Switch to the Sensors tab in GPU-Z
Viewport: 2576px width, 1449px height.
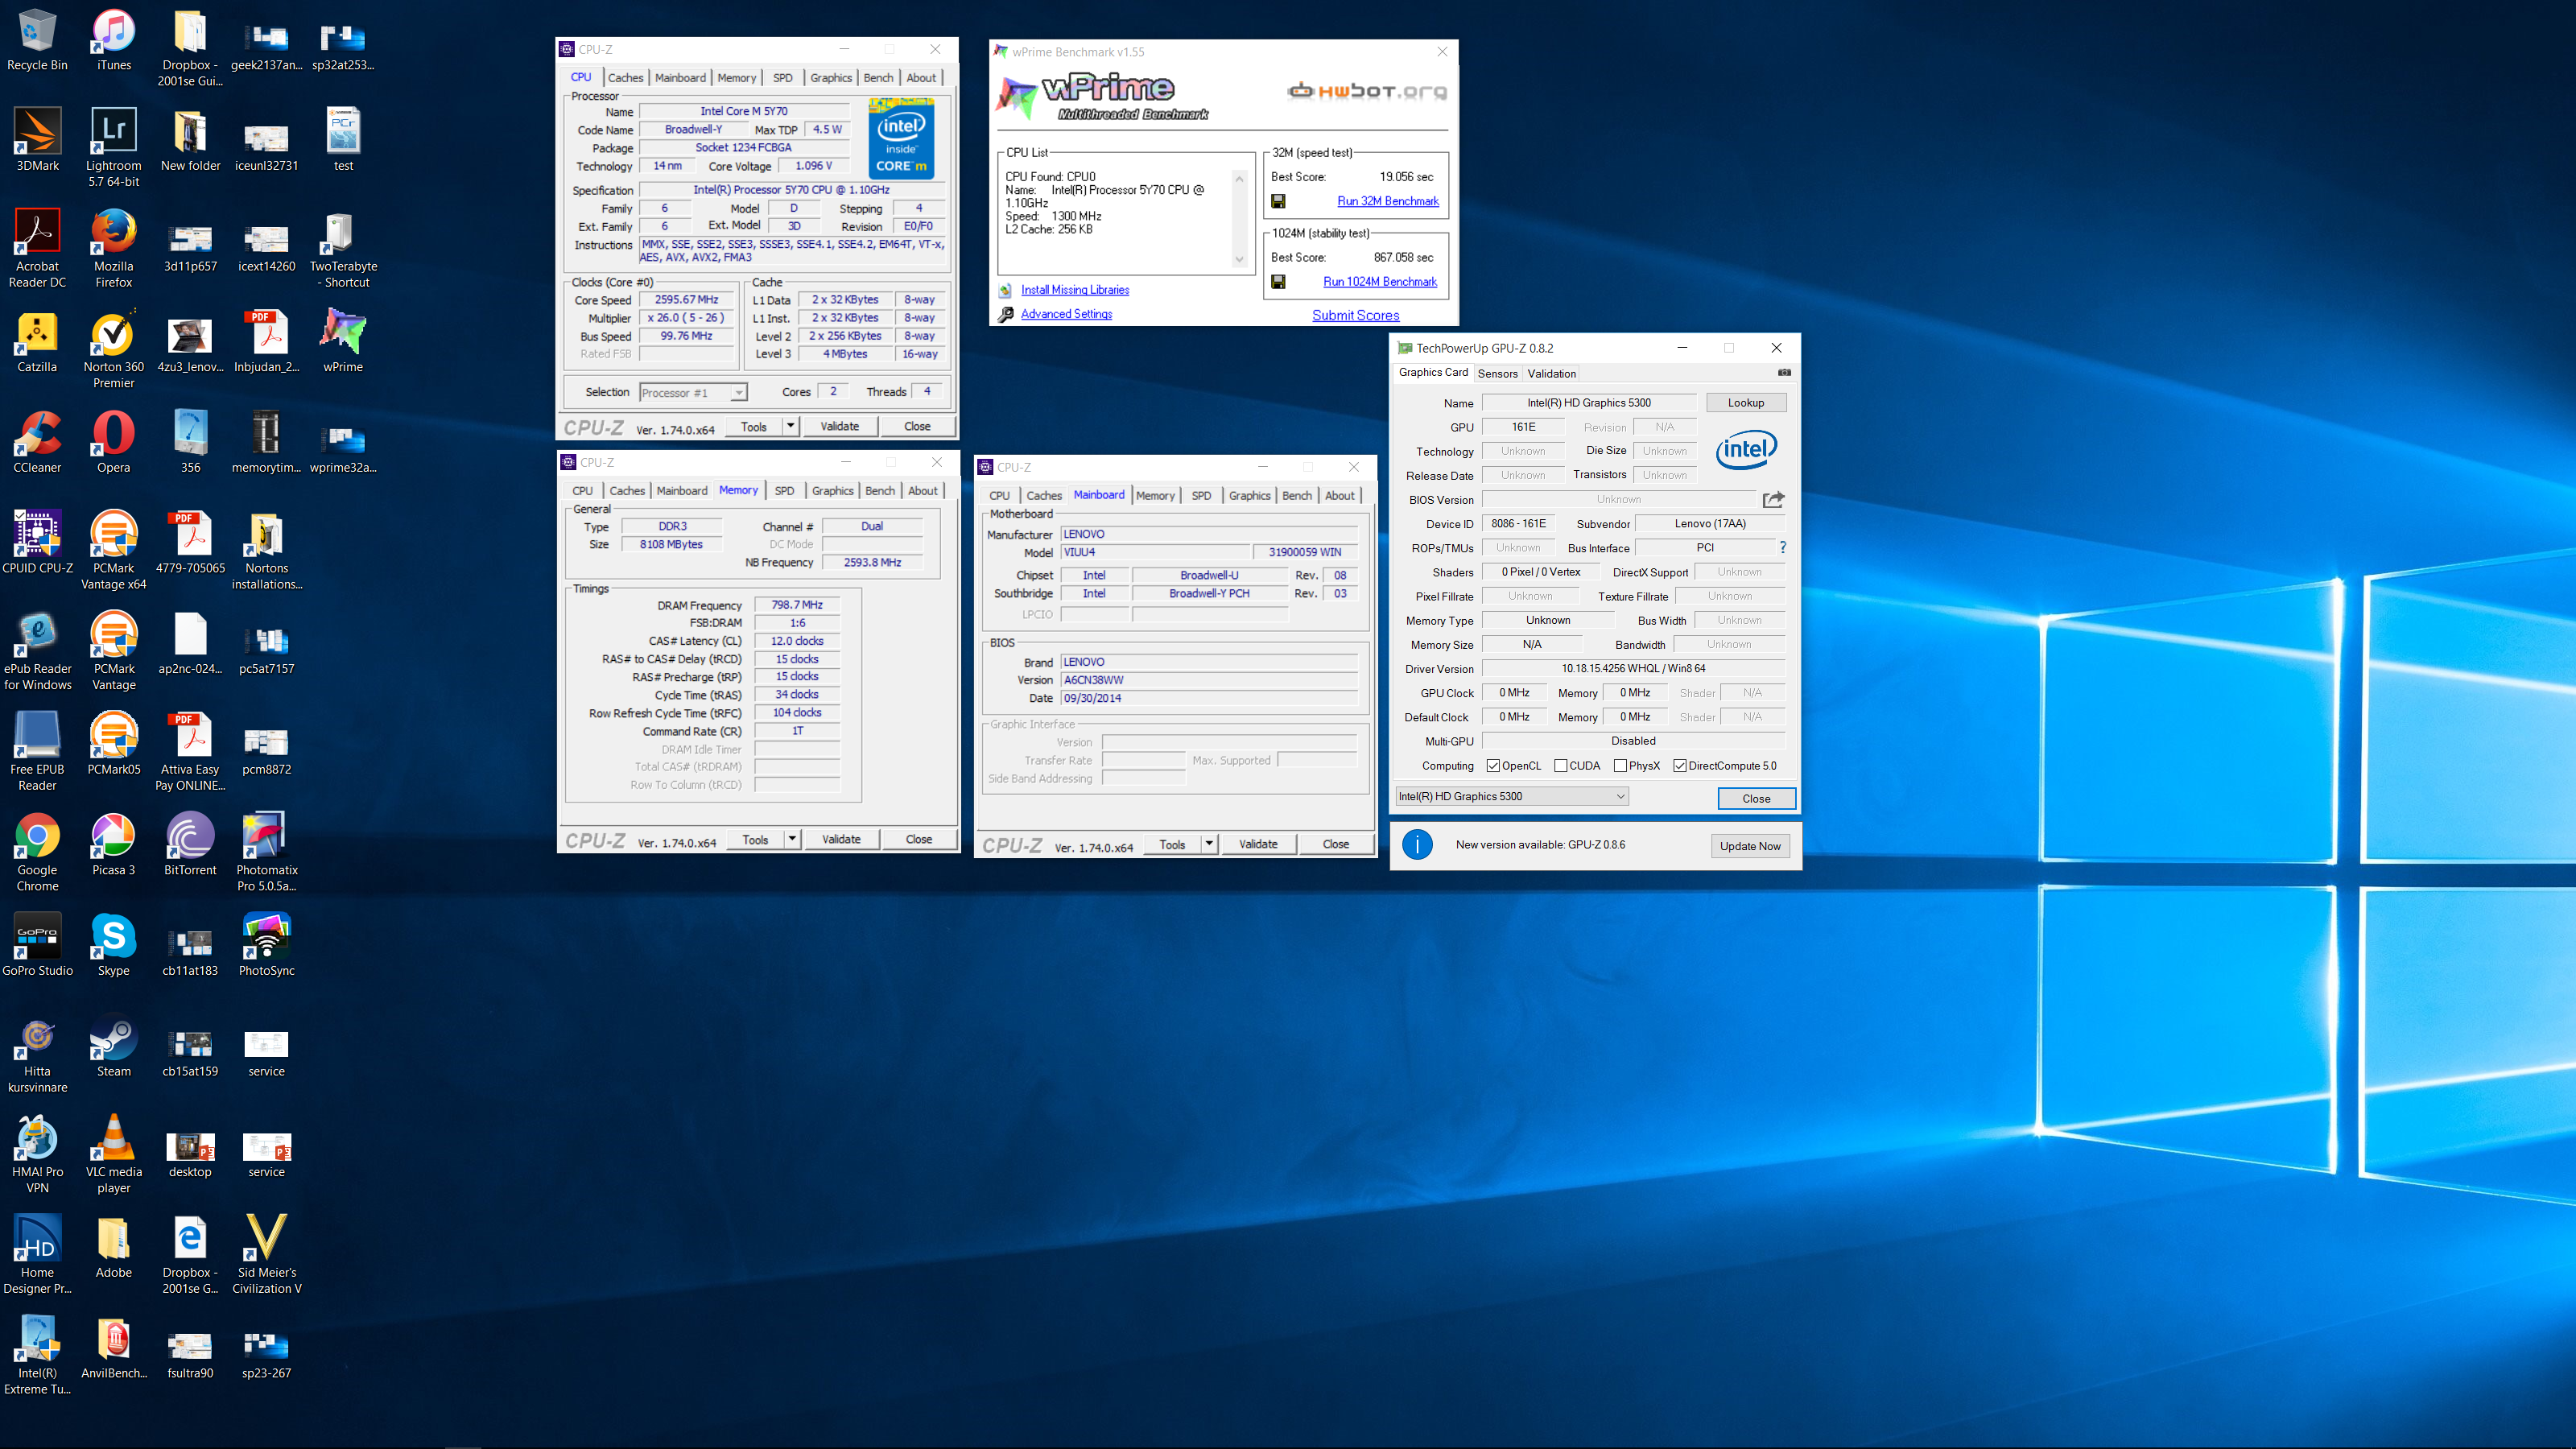[x=1497, y=373]
